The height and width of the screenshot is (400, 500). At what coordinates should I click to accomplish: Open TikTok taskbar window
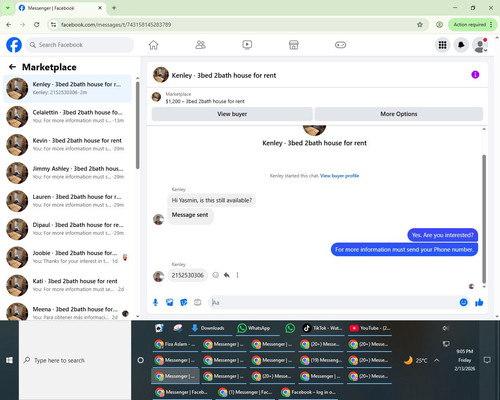[x=322, y=328]
